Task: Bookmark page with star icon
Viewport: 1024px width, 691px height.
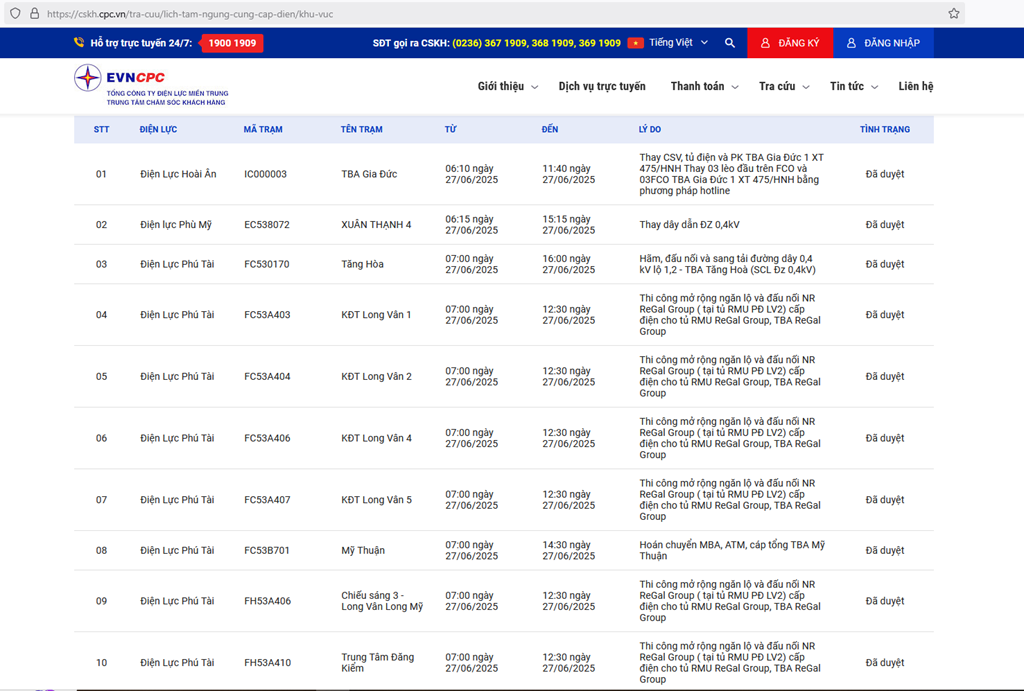Action: pos(953,13)
